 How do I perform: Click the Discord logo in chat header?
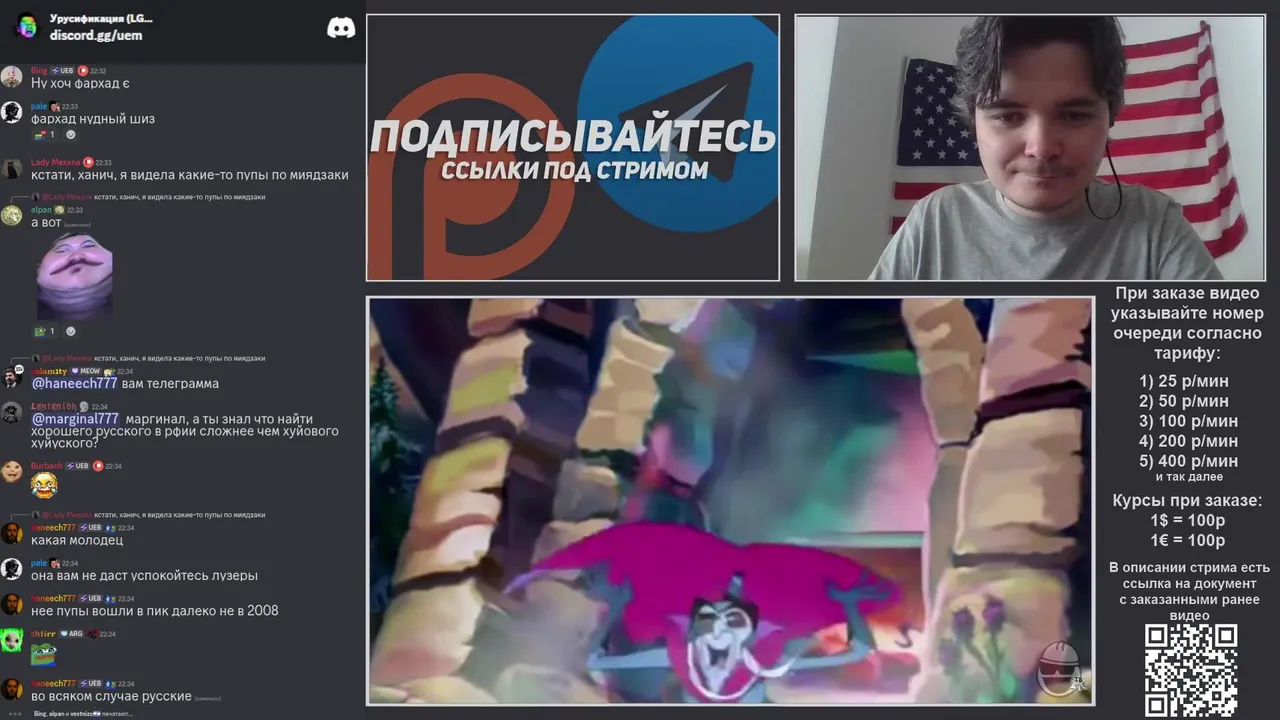[x=341, y=28]
